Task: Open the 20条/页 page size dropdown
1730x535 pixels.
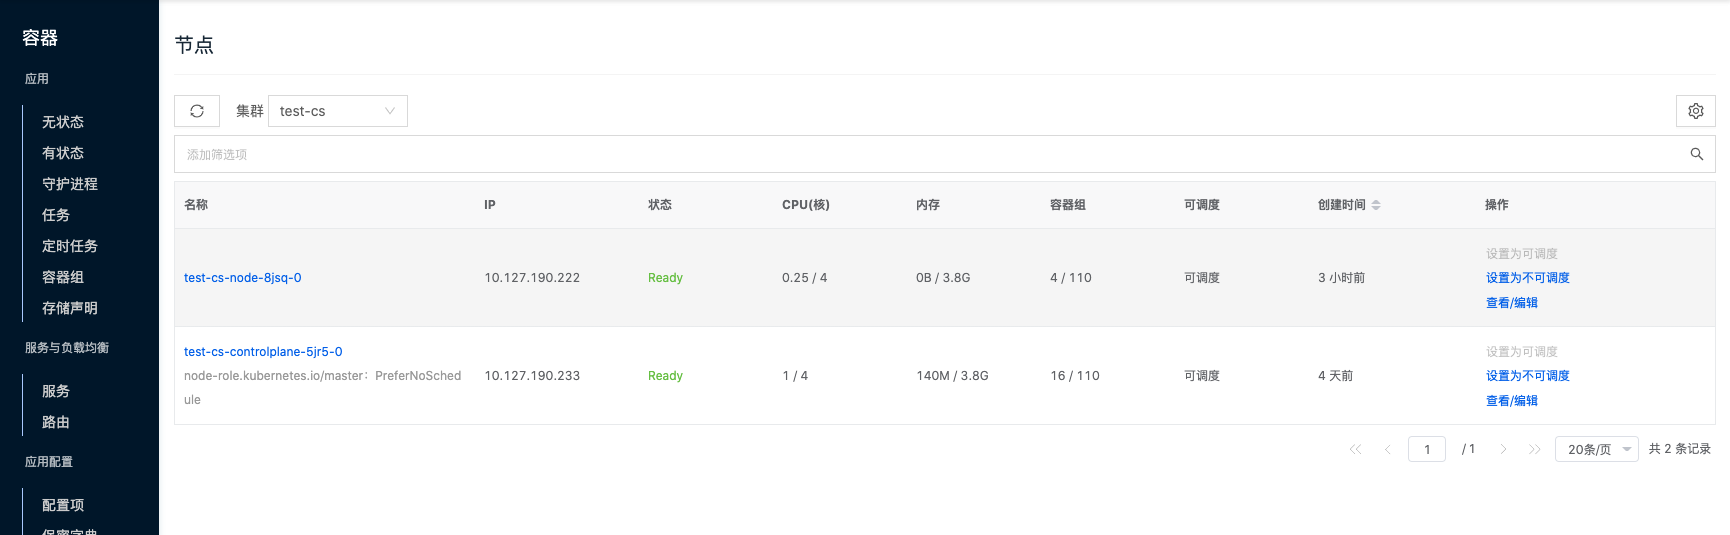Action: click(1596, 449)
